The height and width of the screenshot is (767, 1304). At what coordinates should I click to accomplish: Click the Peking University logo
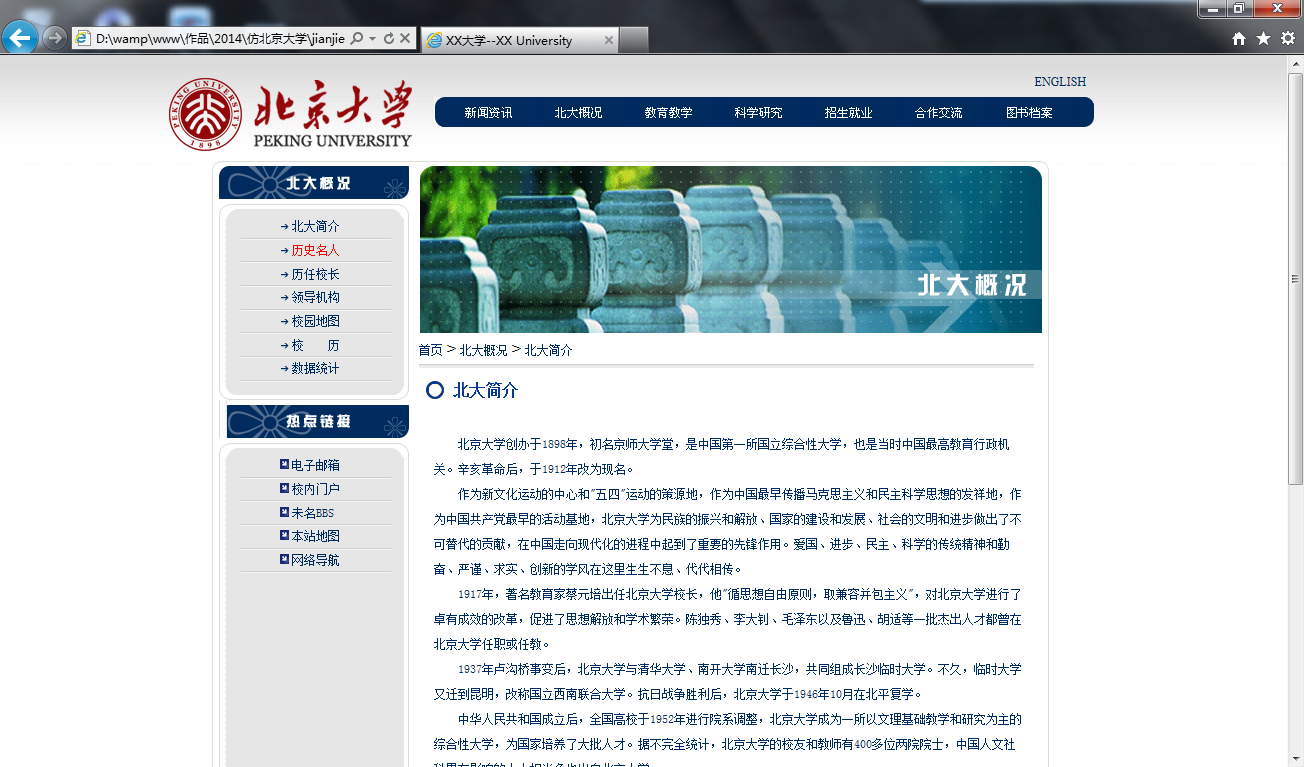(290, 115)
